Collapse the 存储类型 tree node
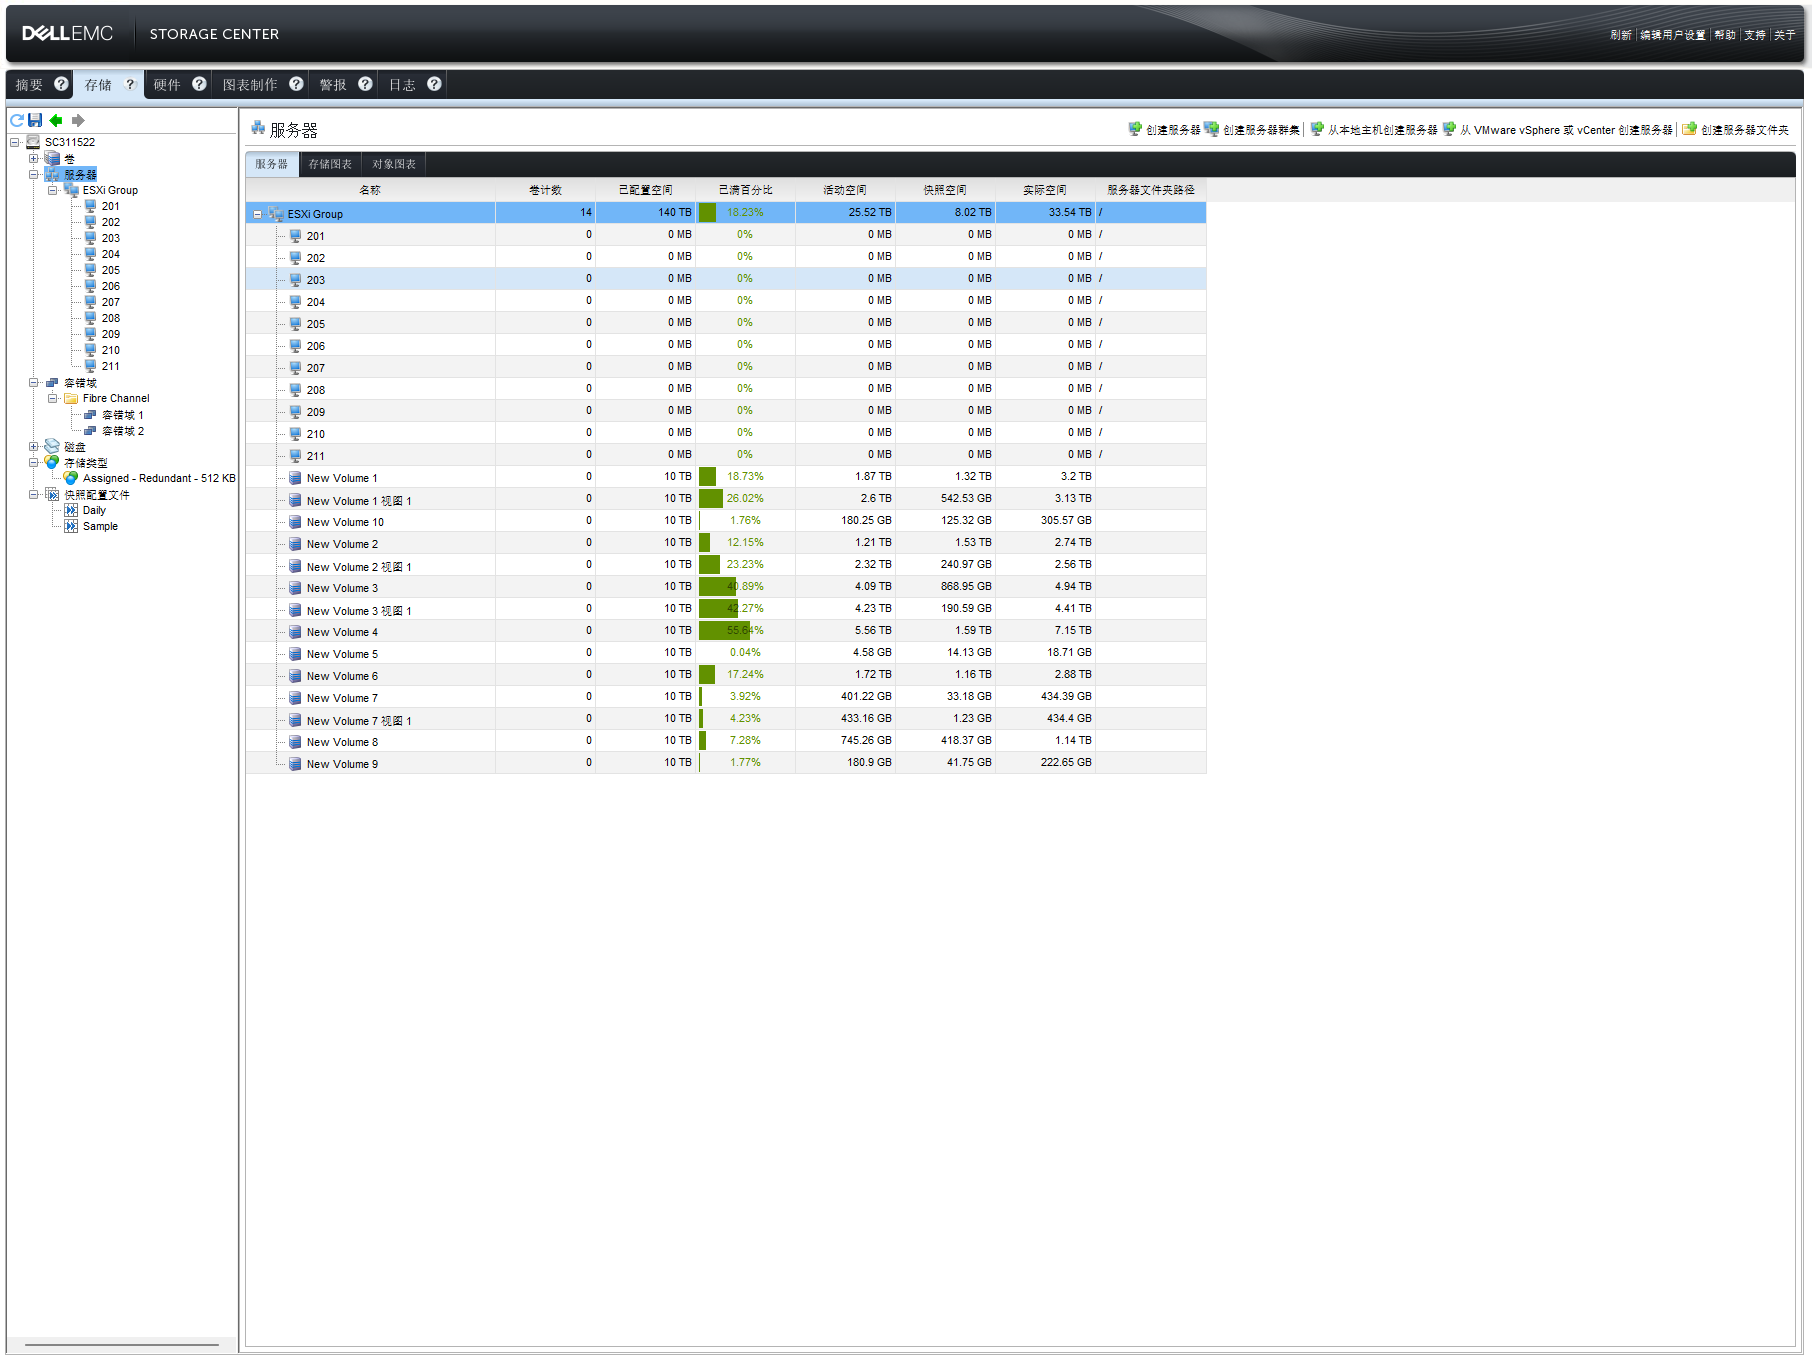The image size is (1812, 1360). click(34, 462)
